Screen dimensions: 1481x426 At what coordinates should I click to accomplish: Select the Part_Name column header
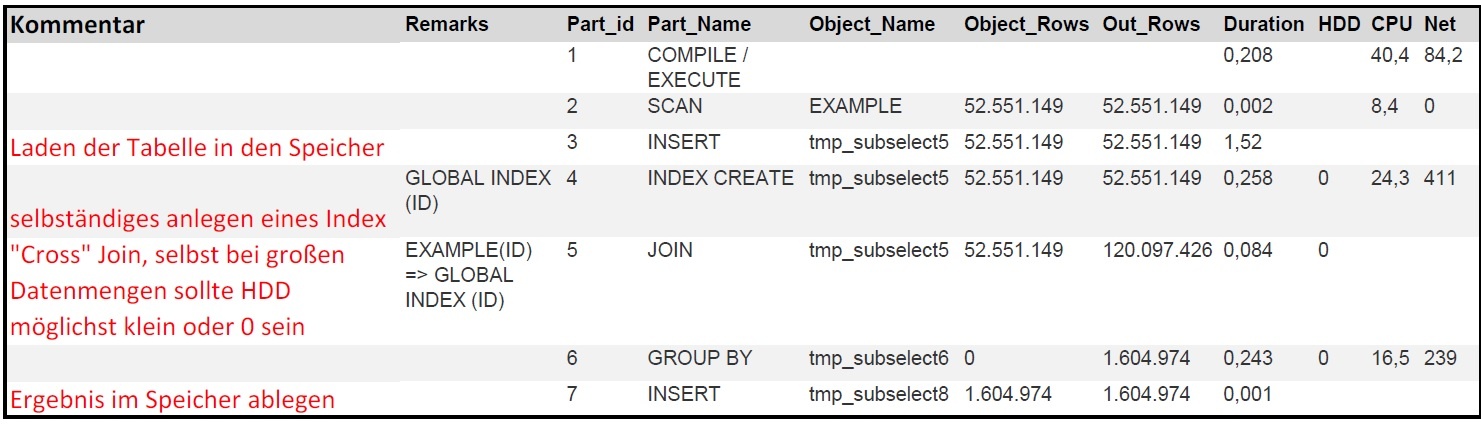[699, 24]
